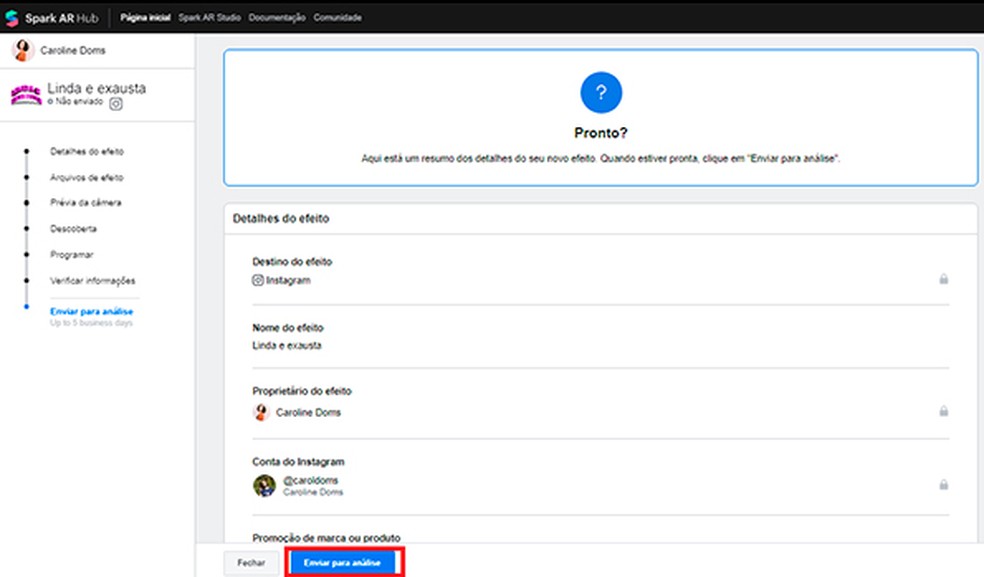984x577 pixels.
Task: Click Caroline Doms name in sidebar
Action: pyautogui.click(x=73, y=50)
